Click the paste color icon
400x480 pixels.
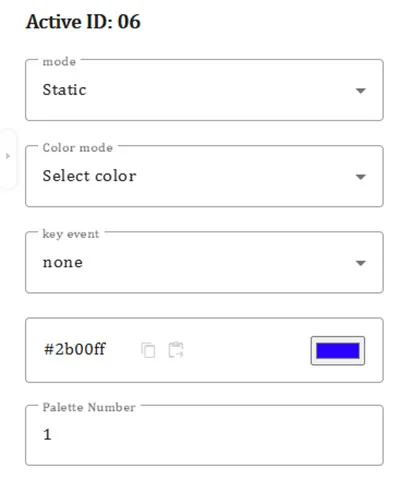pyautogui.click(x=176, y=350)
